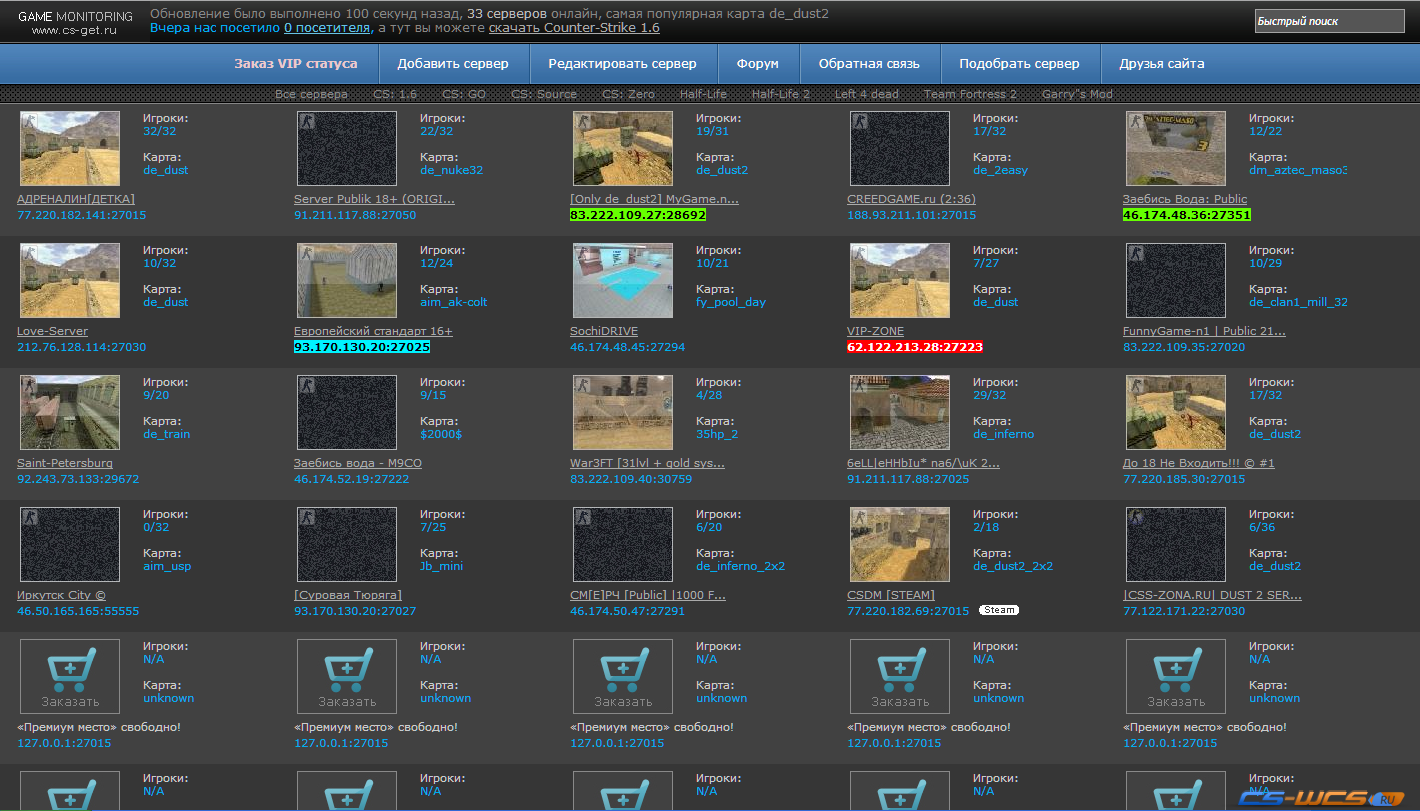Open the Форум menu item

758,63
